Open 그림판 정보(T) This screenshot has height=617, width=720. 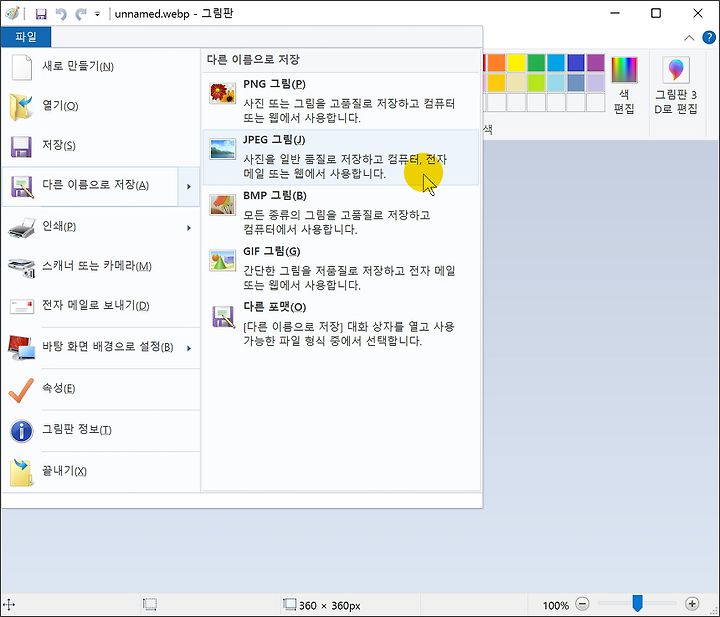pos(101,431)
